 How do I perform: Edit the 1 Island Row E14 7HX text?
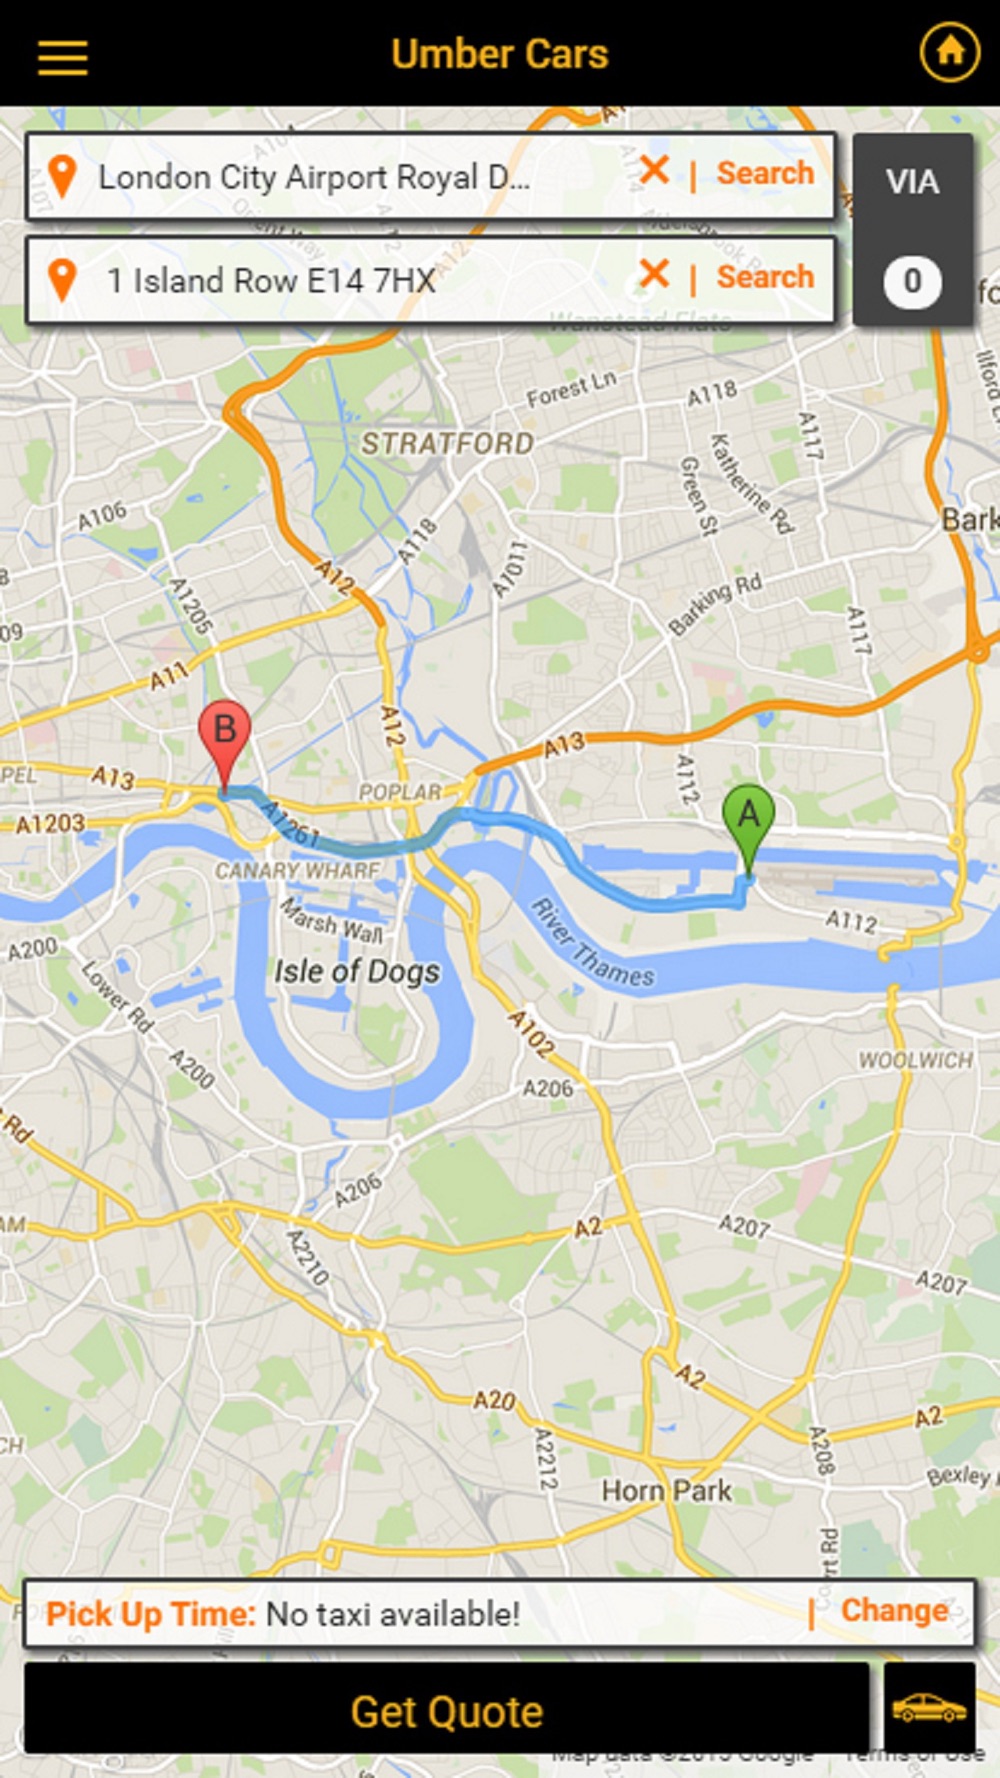(x=271, y=281)
